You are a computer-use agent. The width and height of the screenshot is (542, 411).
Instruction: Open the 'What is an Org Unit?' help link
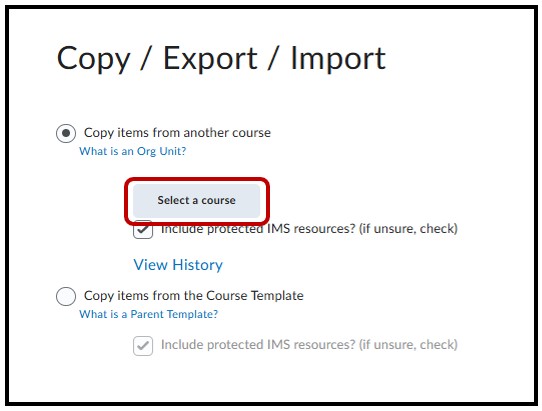click(133, 151)
